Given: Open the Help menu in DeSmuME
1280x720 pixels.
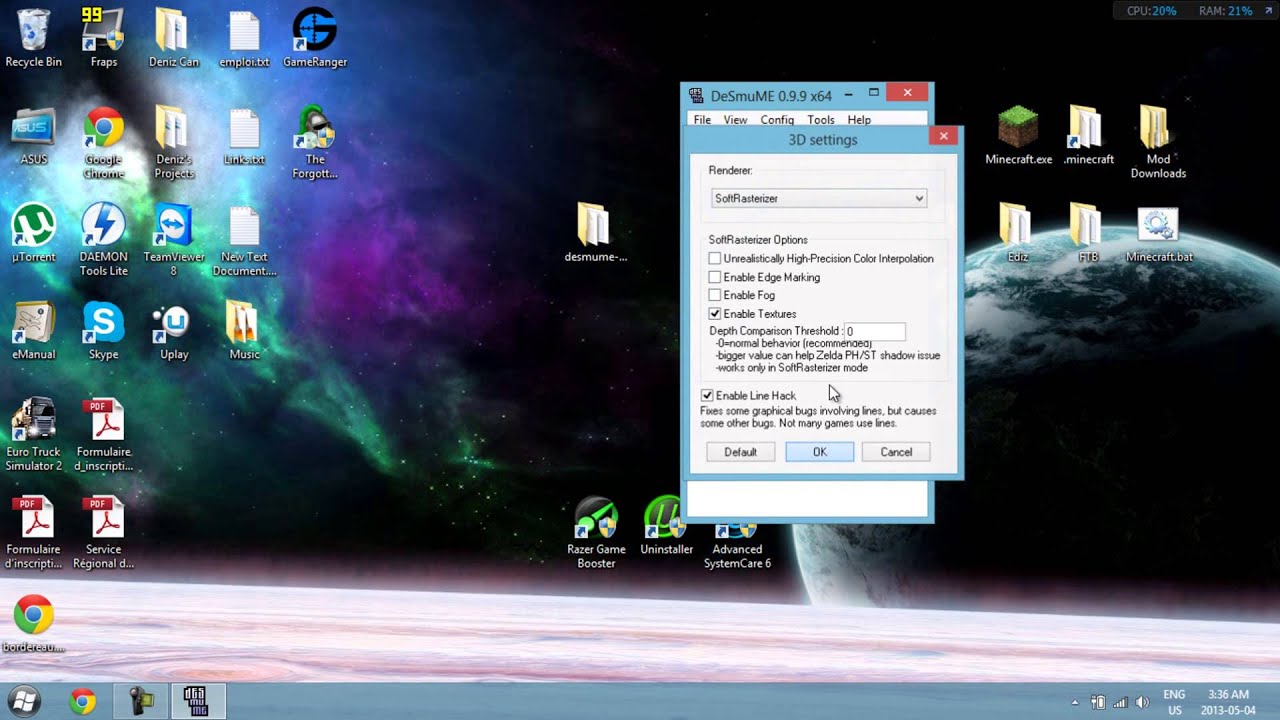Looking at the screenshot, I should pyautogui.click(x=859, y=120).
